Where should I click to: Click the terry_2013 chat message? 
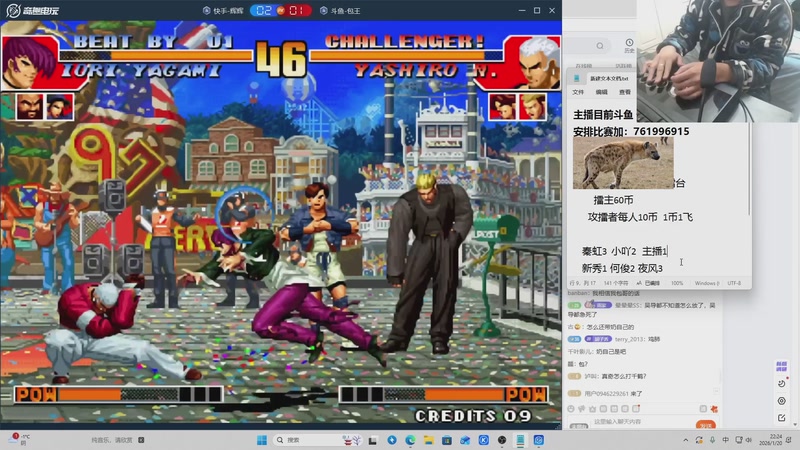pos(614,339)
